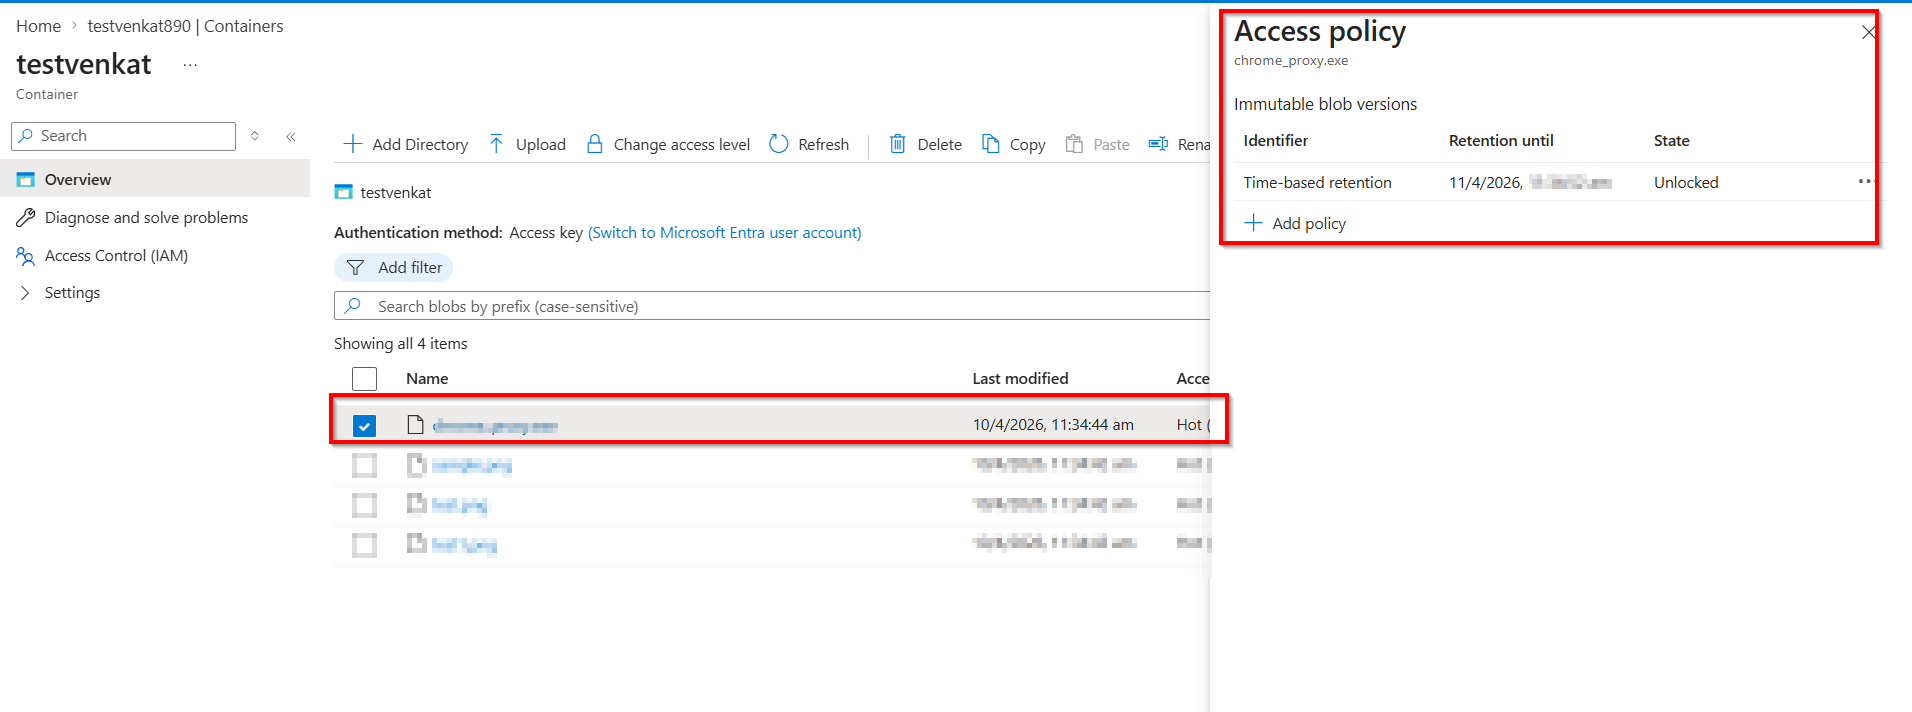1912x712 pixels.
Task: Click Search blobs by prefix field
Action: coord(772,306)
